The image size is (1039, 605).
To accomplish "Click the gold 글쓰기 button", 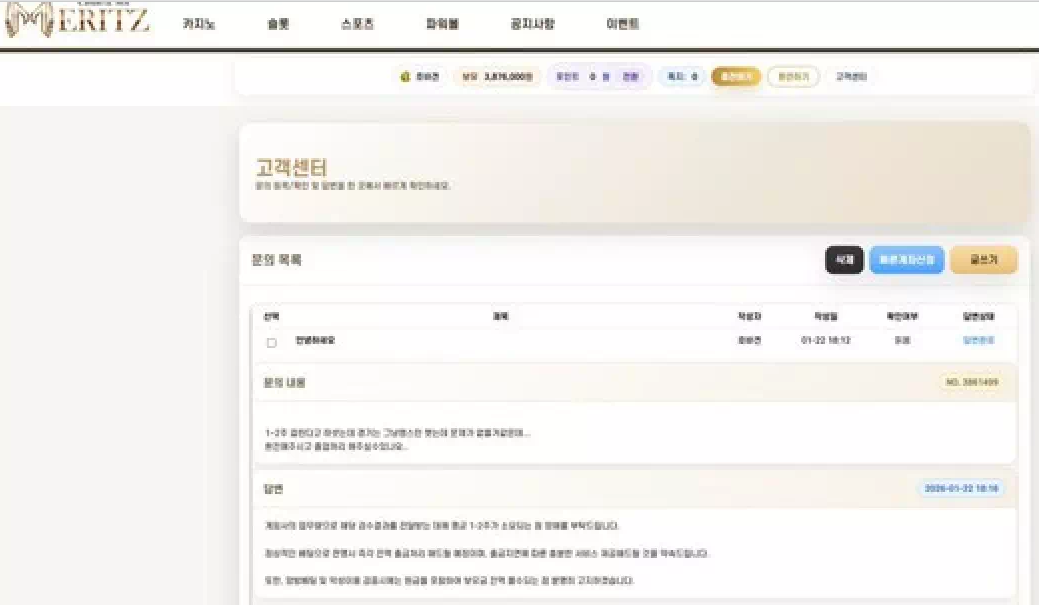I will [x=983, y=260].
